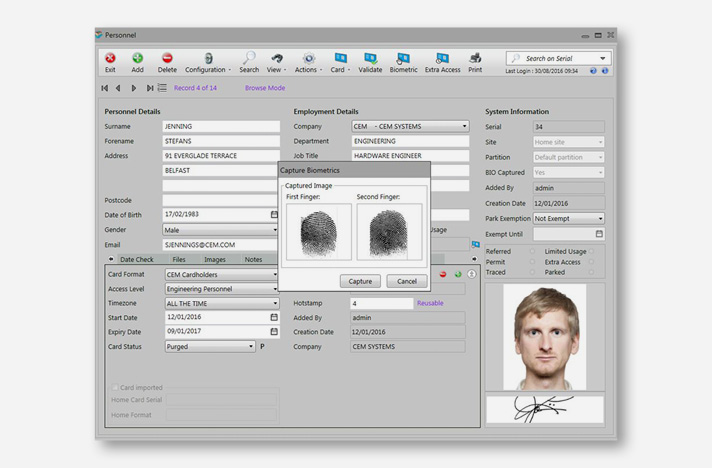This screenshot has width=712, height=468.
Task: Toggle the Parked indicator
Action: pos(592,272)
